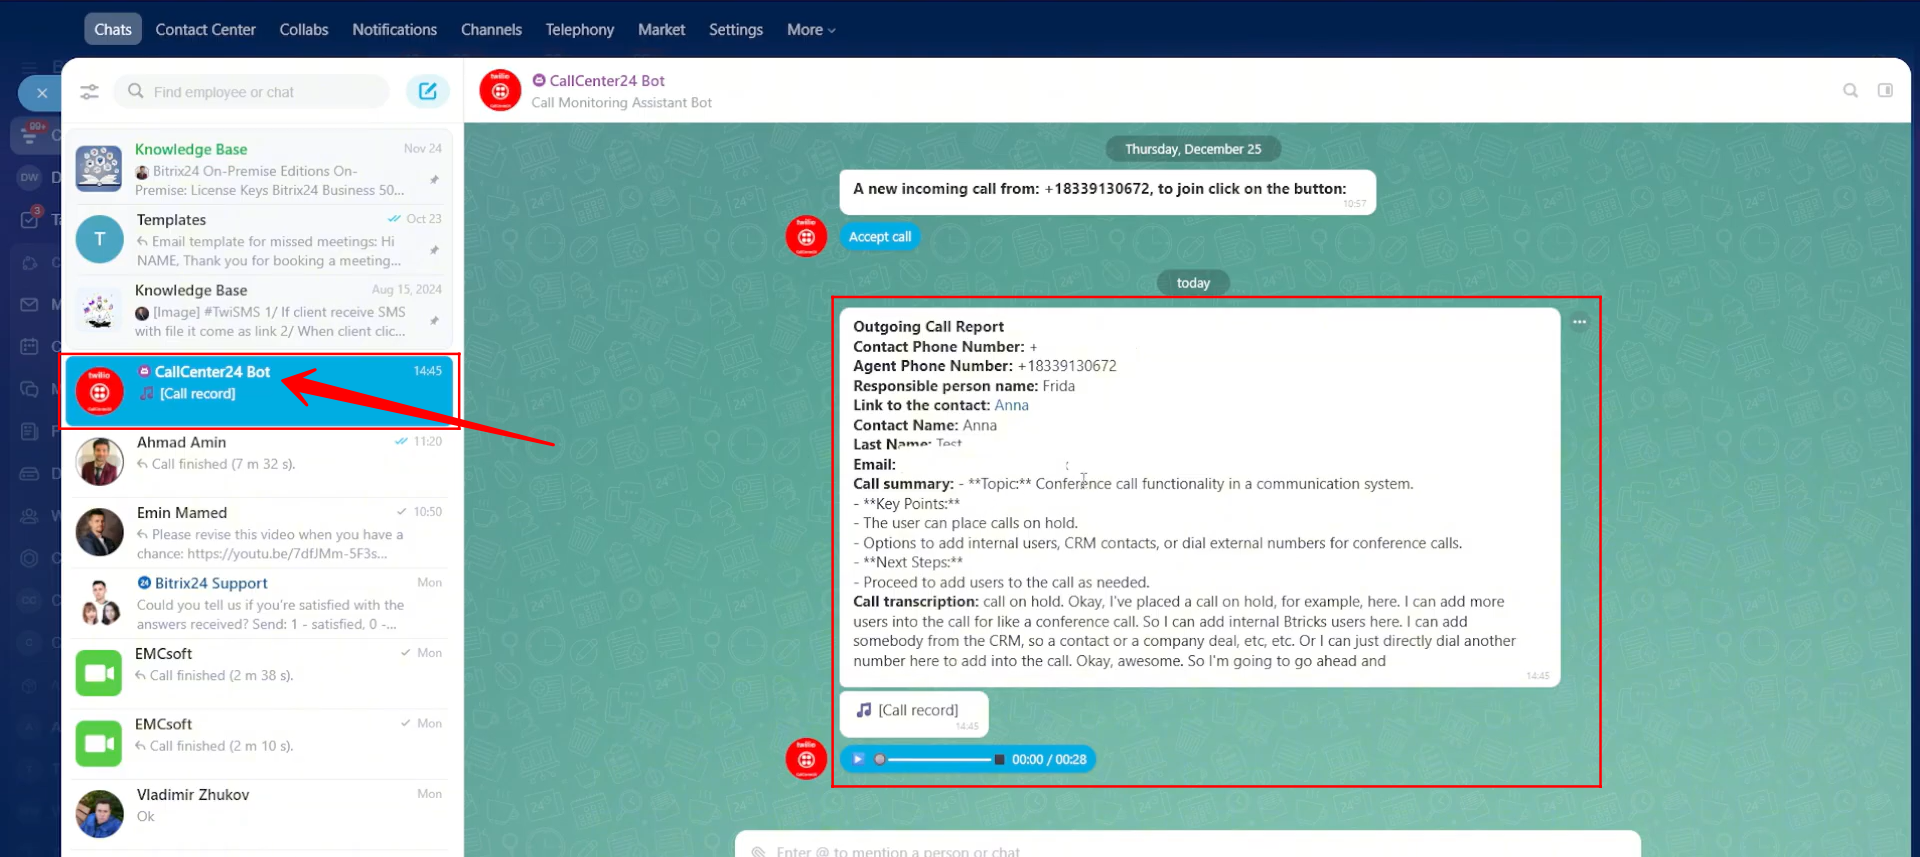Close the left panel with X icon
The height and width of the screenshot is (857, 1920).
(x=41, y=93)
